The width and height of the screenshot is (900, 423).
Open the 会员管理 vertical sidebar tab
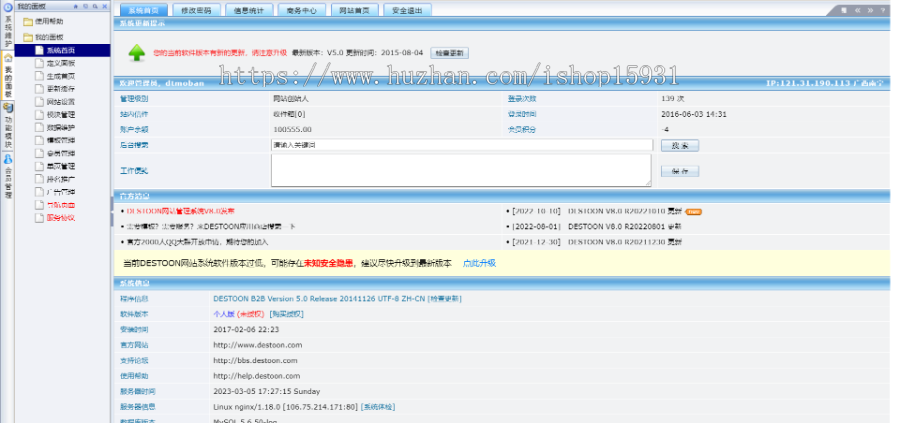click(x=7, y=177)
